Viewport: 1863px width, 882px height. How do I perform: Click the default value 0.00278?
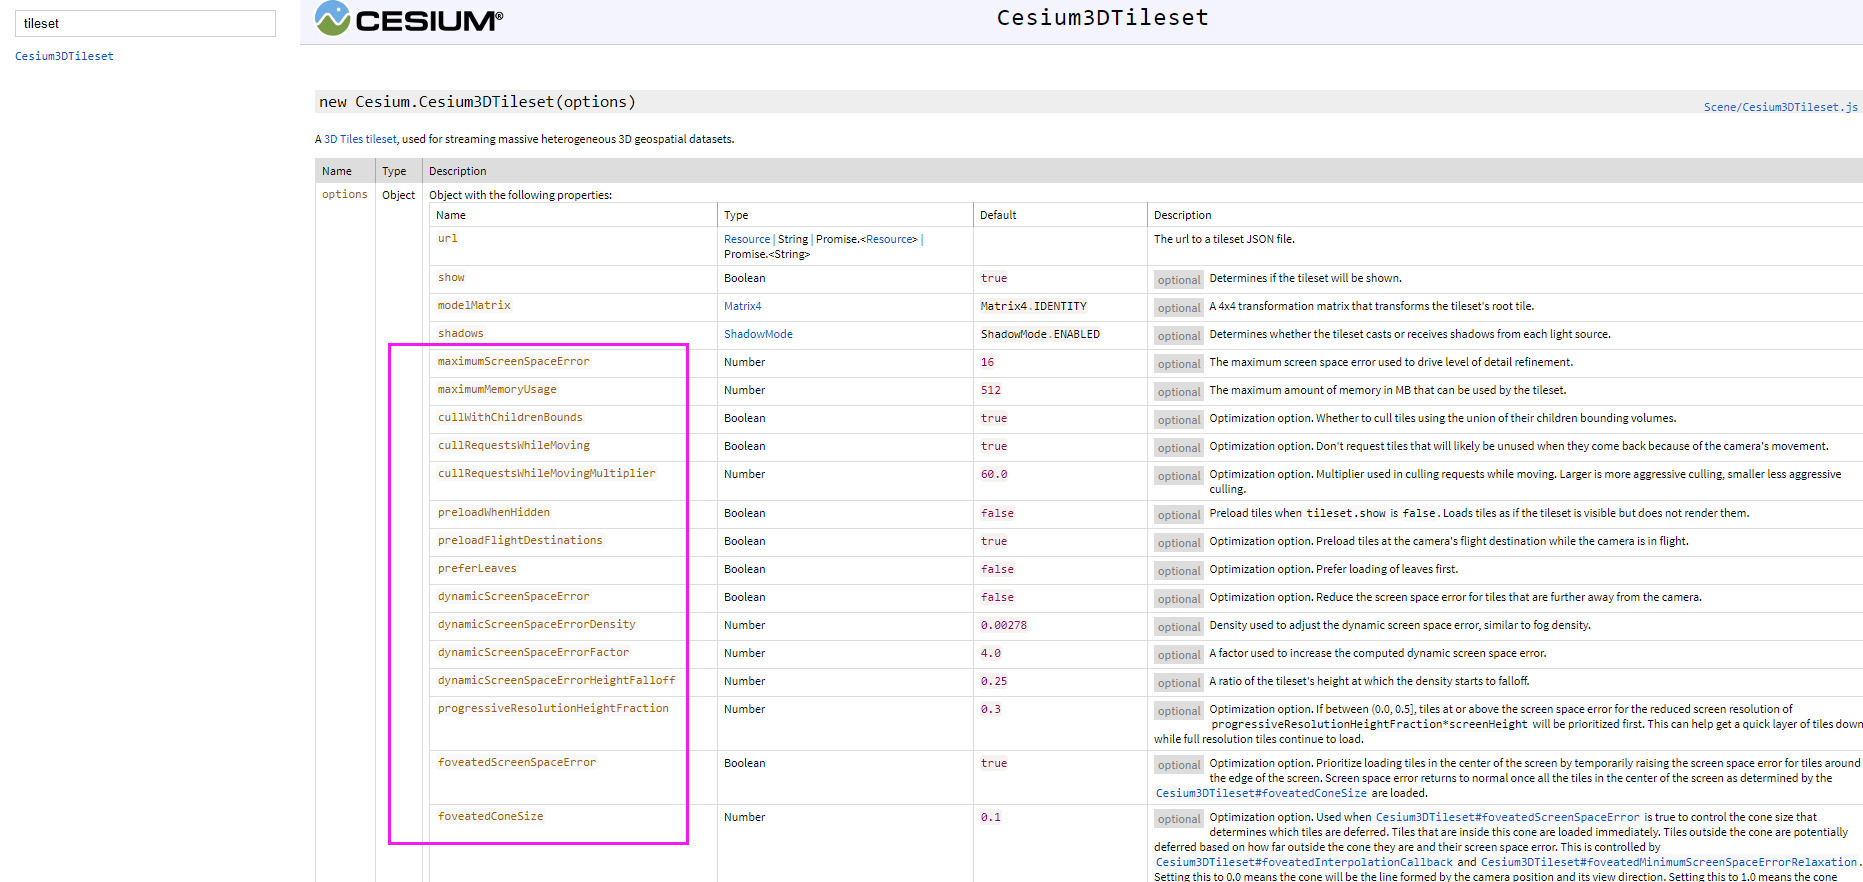click(1003, 625)
